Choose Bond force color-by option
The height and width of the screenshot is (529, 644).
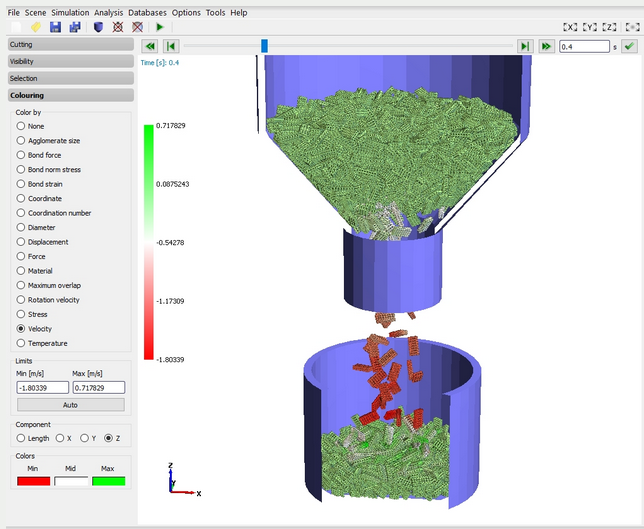[x=22, y=155]
